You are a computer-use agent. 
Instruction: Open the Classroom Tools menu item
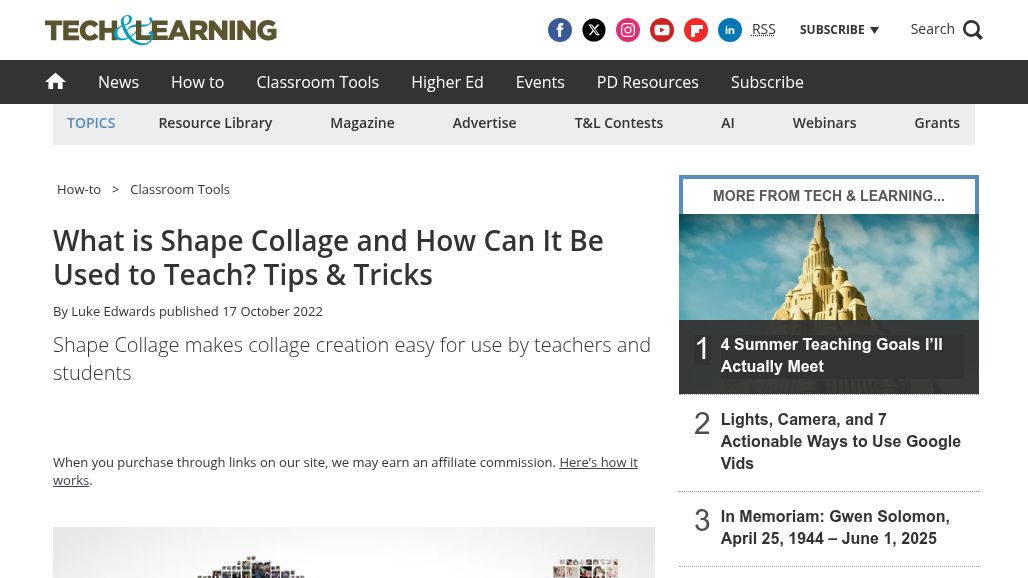point(317,82)
